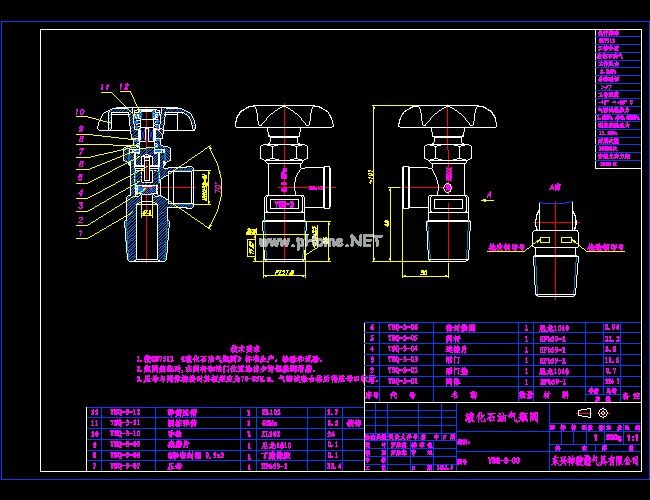Click the A向 view label
Viewport: 650px width, 500px height.
pos(555,188)
